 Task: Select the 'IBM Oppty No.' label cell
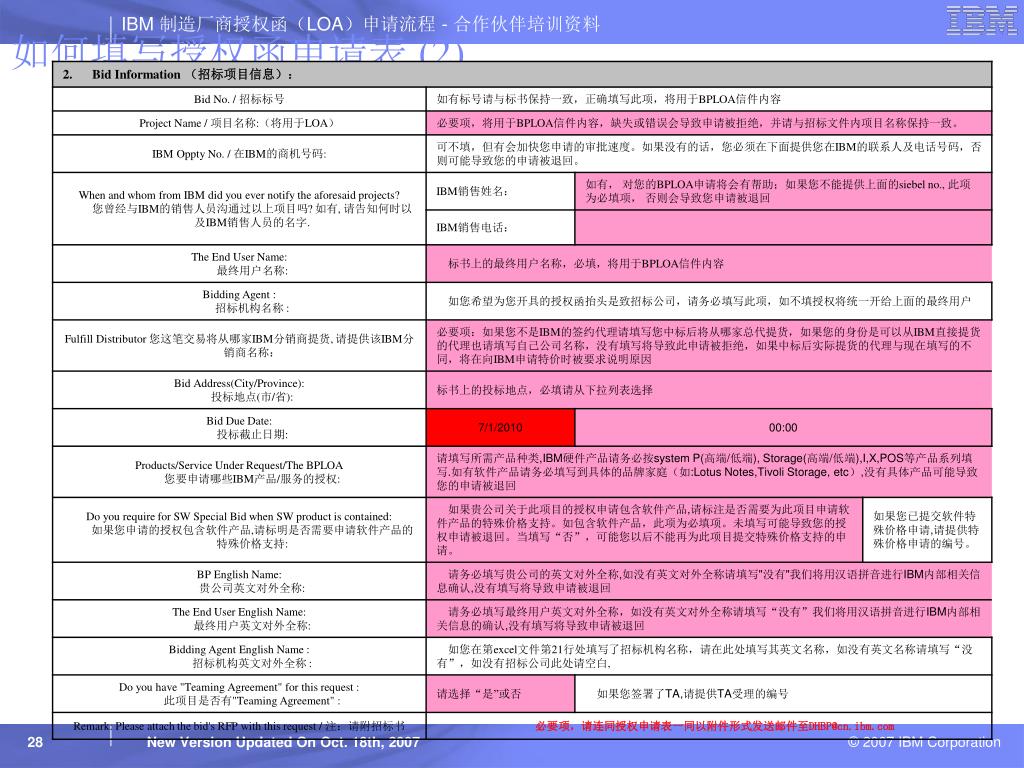[x=239, y=153]
